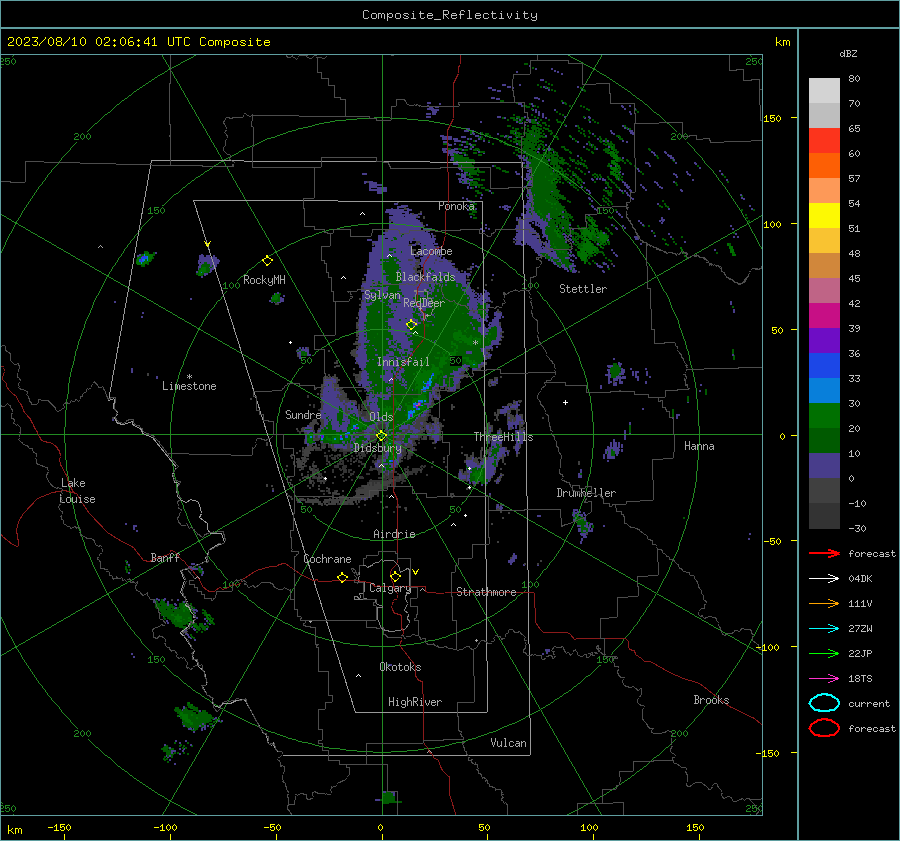
Task: Click the red forecast arrow in the legend
Action: pos(824,553)
